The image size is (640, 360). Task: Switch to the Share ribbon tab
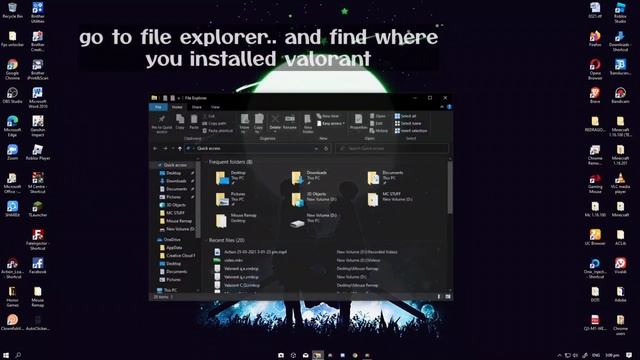point(197,107)
